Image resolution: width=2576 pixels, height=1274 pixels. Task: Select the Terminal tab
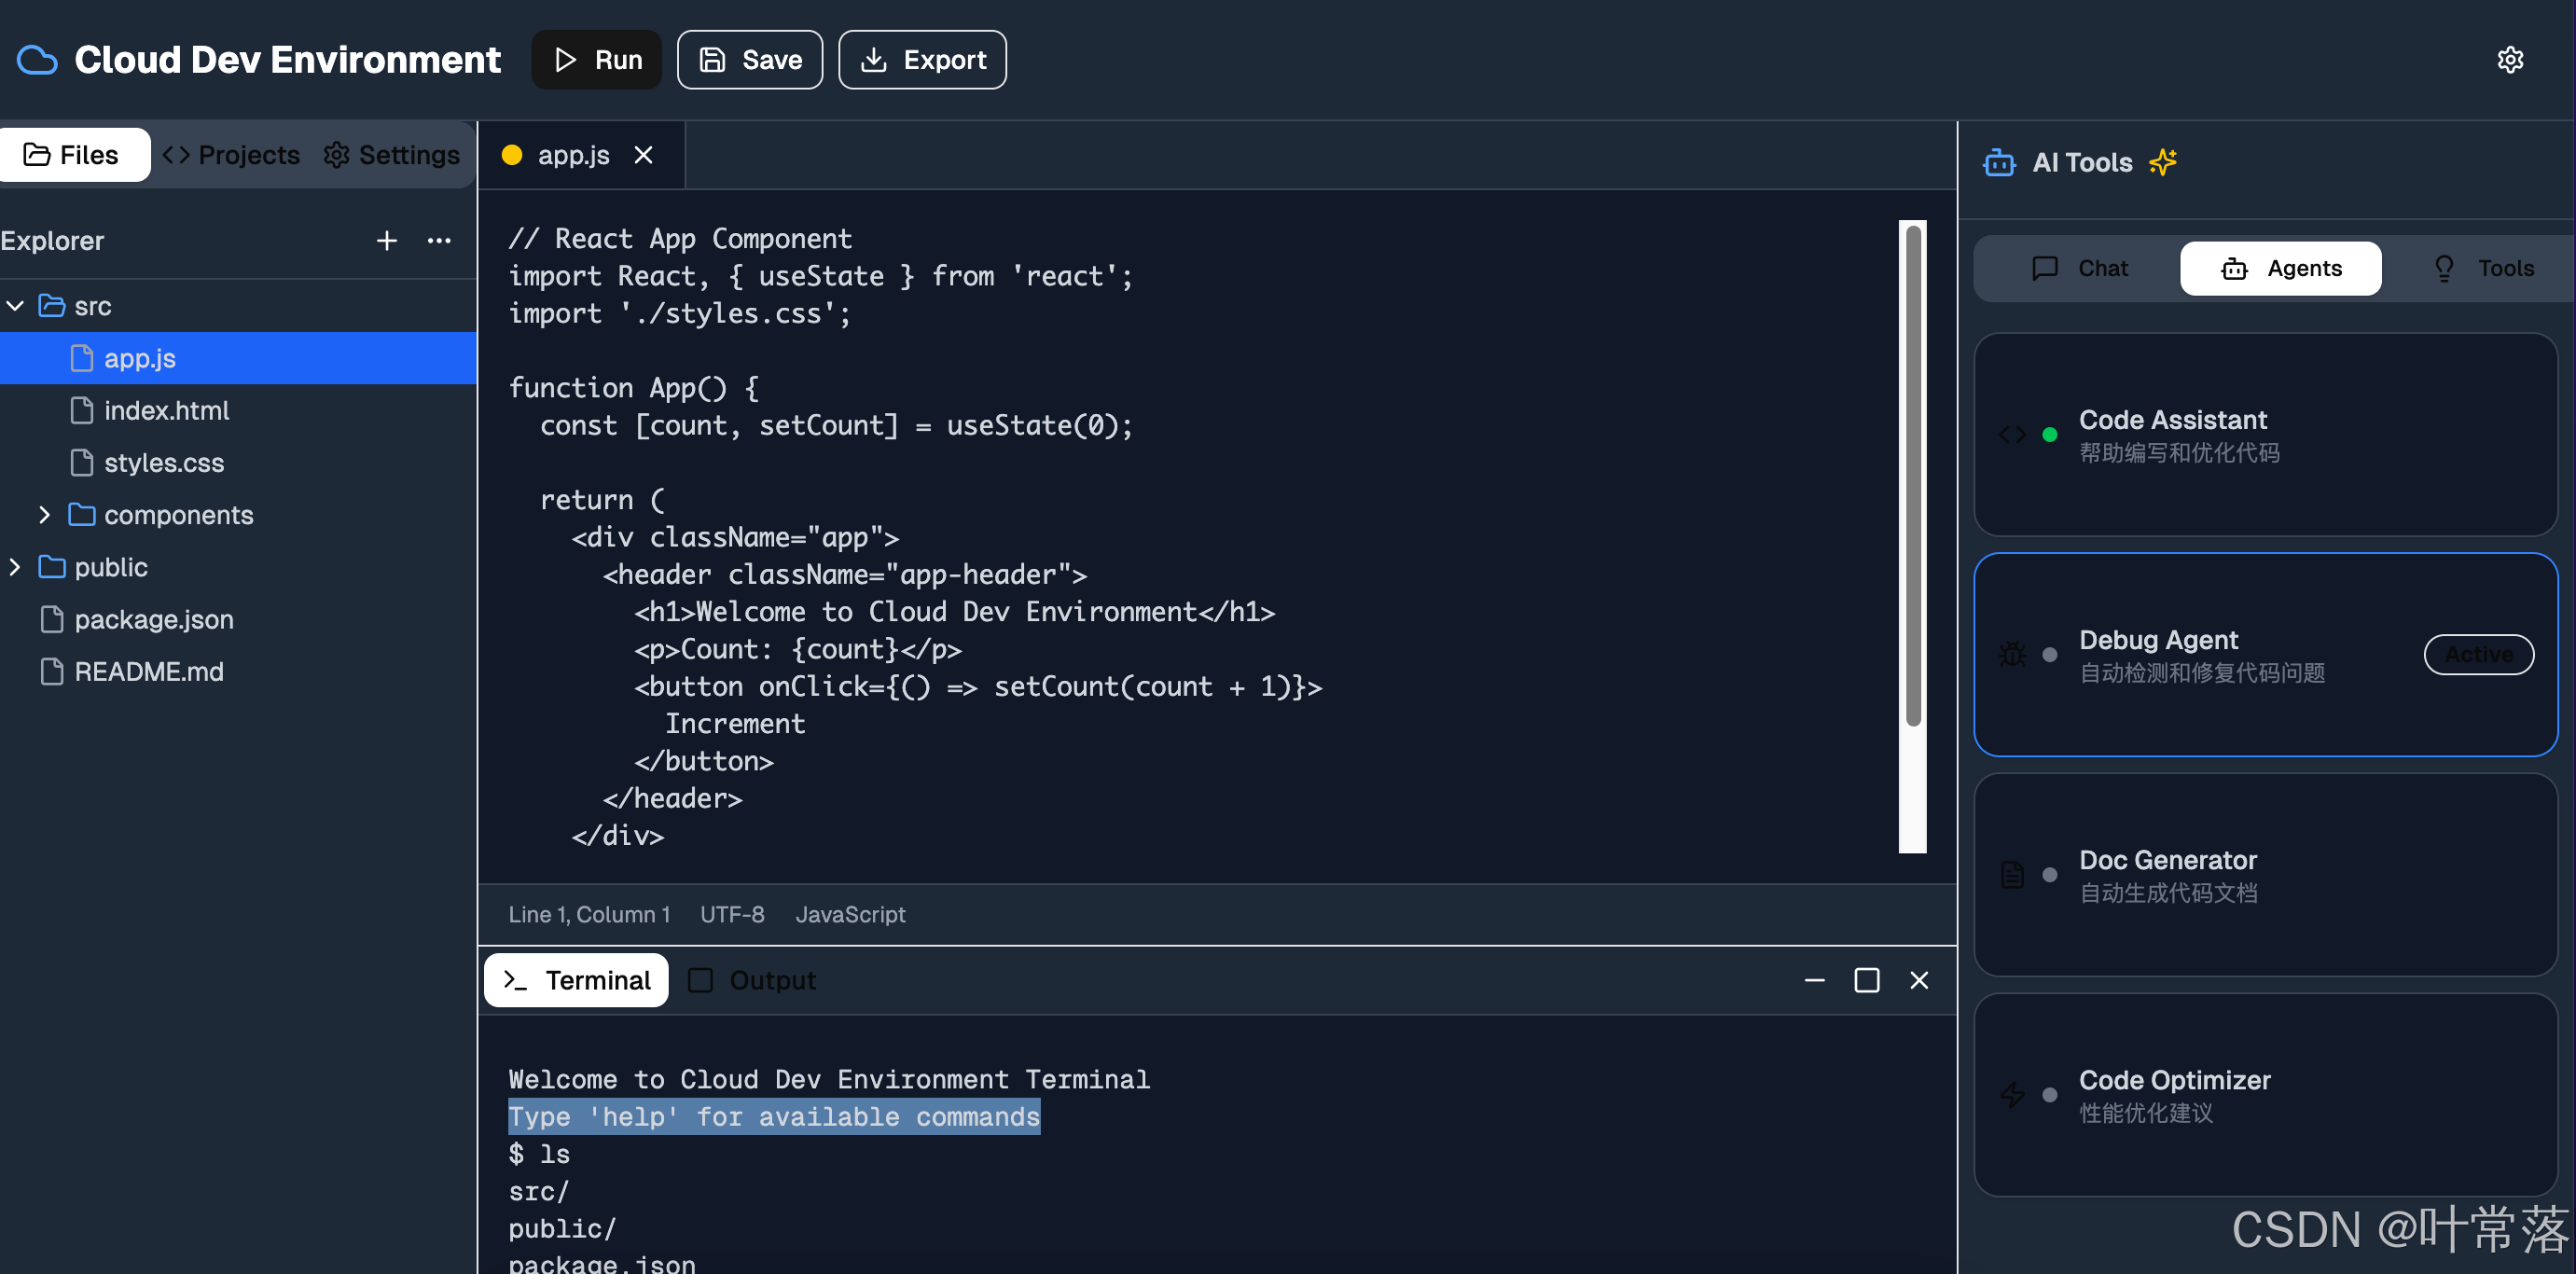(x=577, y=980)
